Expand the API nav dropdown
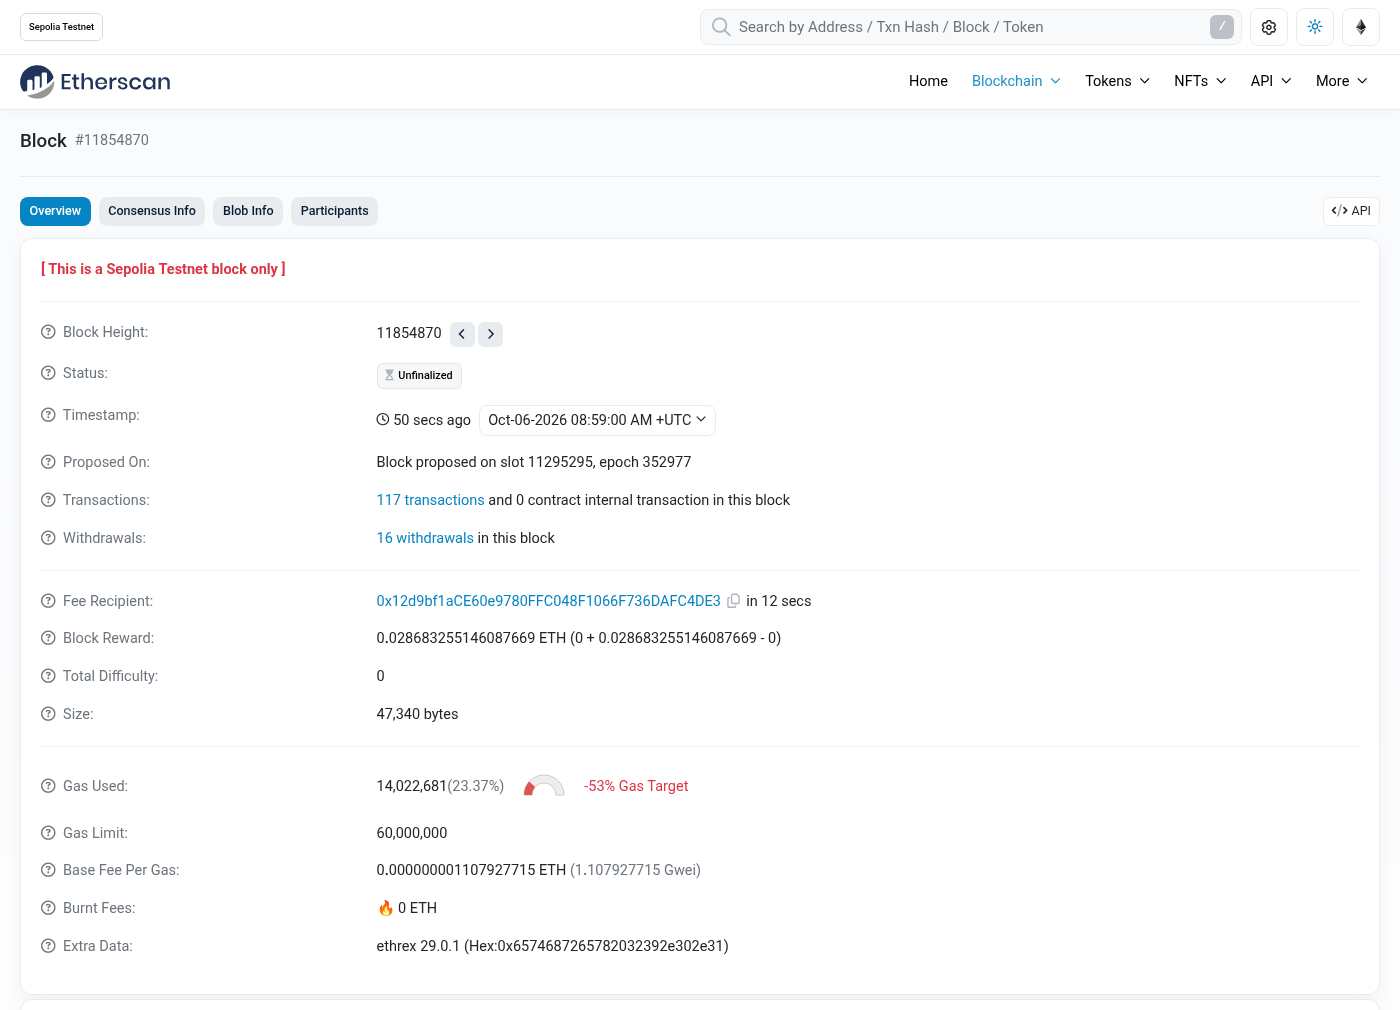 pyautogui.click(x=1271, y=81)
